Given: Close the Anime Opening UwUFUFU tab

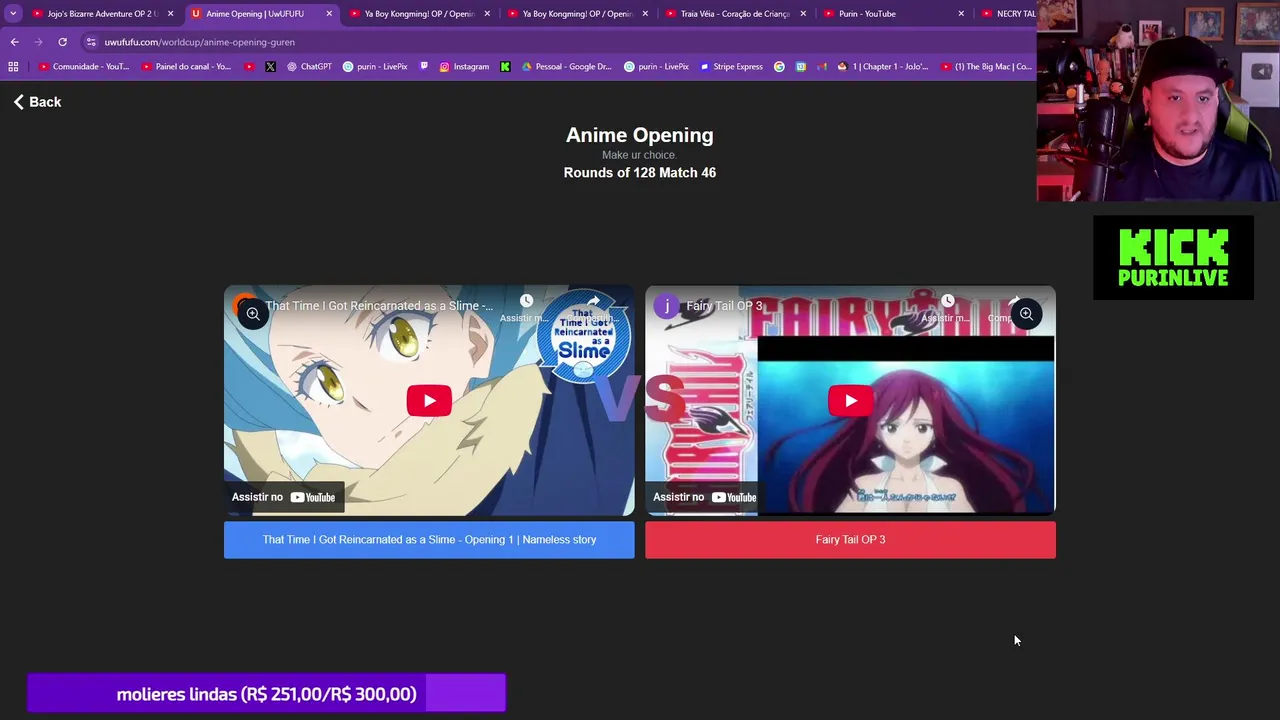Looking at the screenshot, I should tap(329, 14).
